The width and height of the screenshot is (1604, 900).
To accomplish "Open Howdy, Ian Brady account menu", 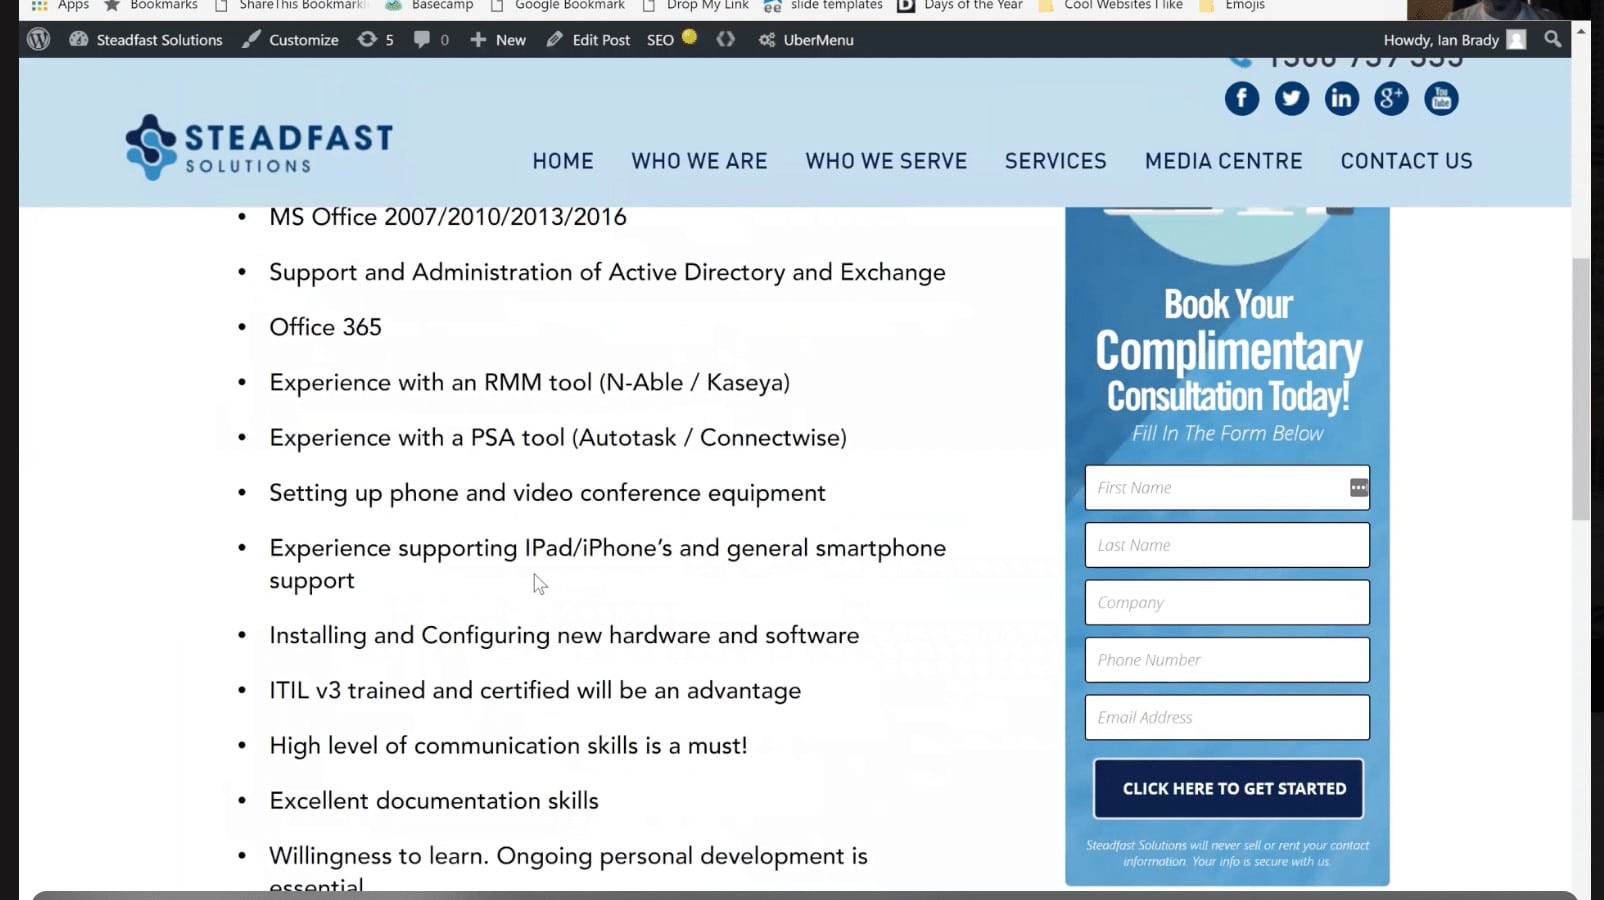I will pyautogui.click(x=1454, y=40).
